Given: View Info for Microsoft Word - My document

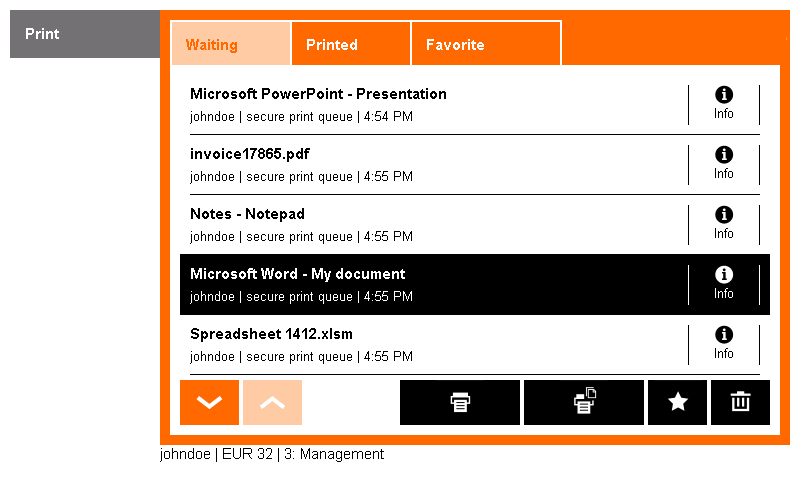Looking at the screenshot, I should click(x=723, y=285).
